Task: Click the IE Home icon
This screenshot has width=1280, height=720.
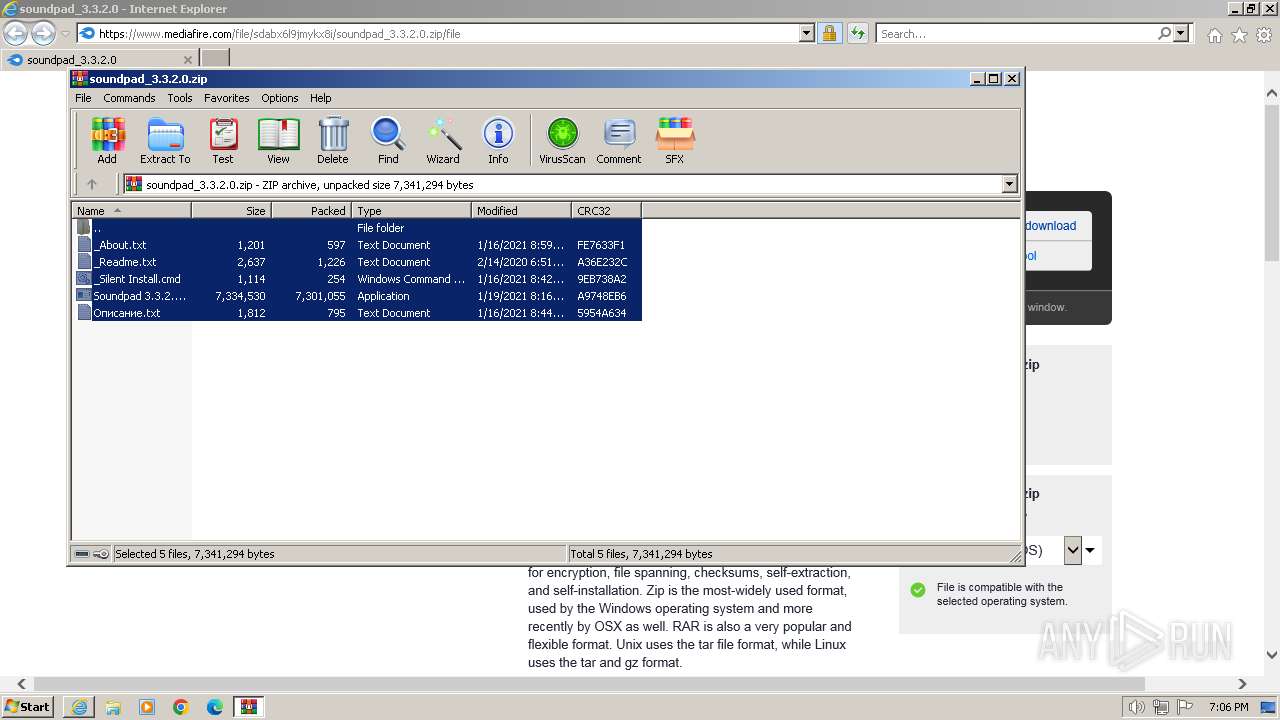Action: click(x=1214, y=35)
